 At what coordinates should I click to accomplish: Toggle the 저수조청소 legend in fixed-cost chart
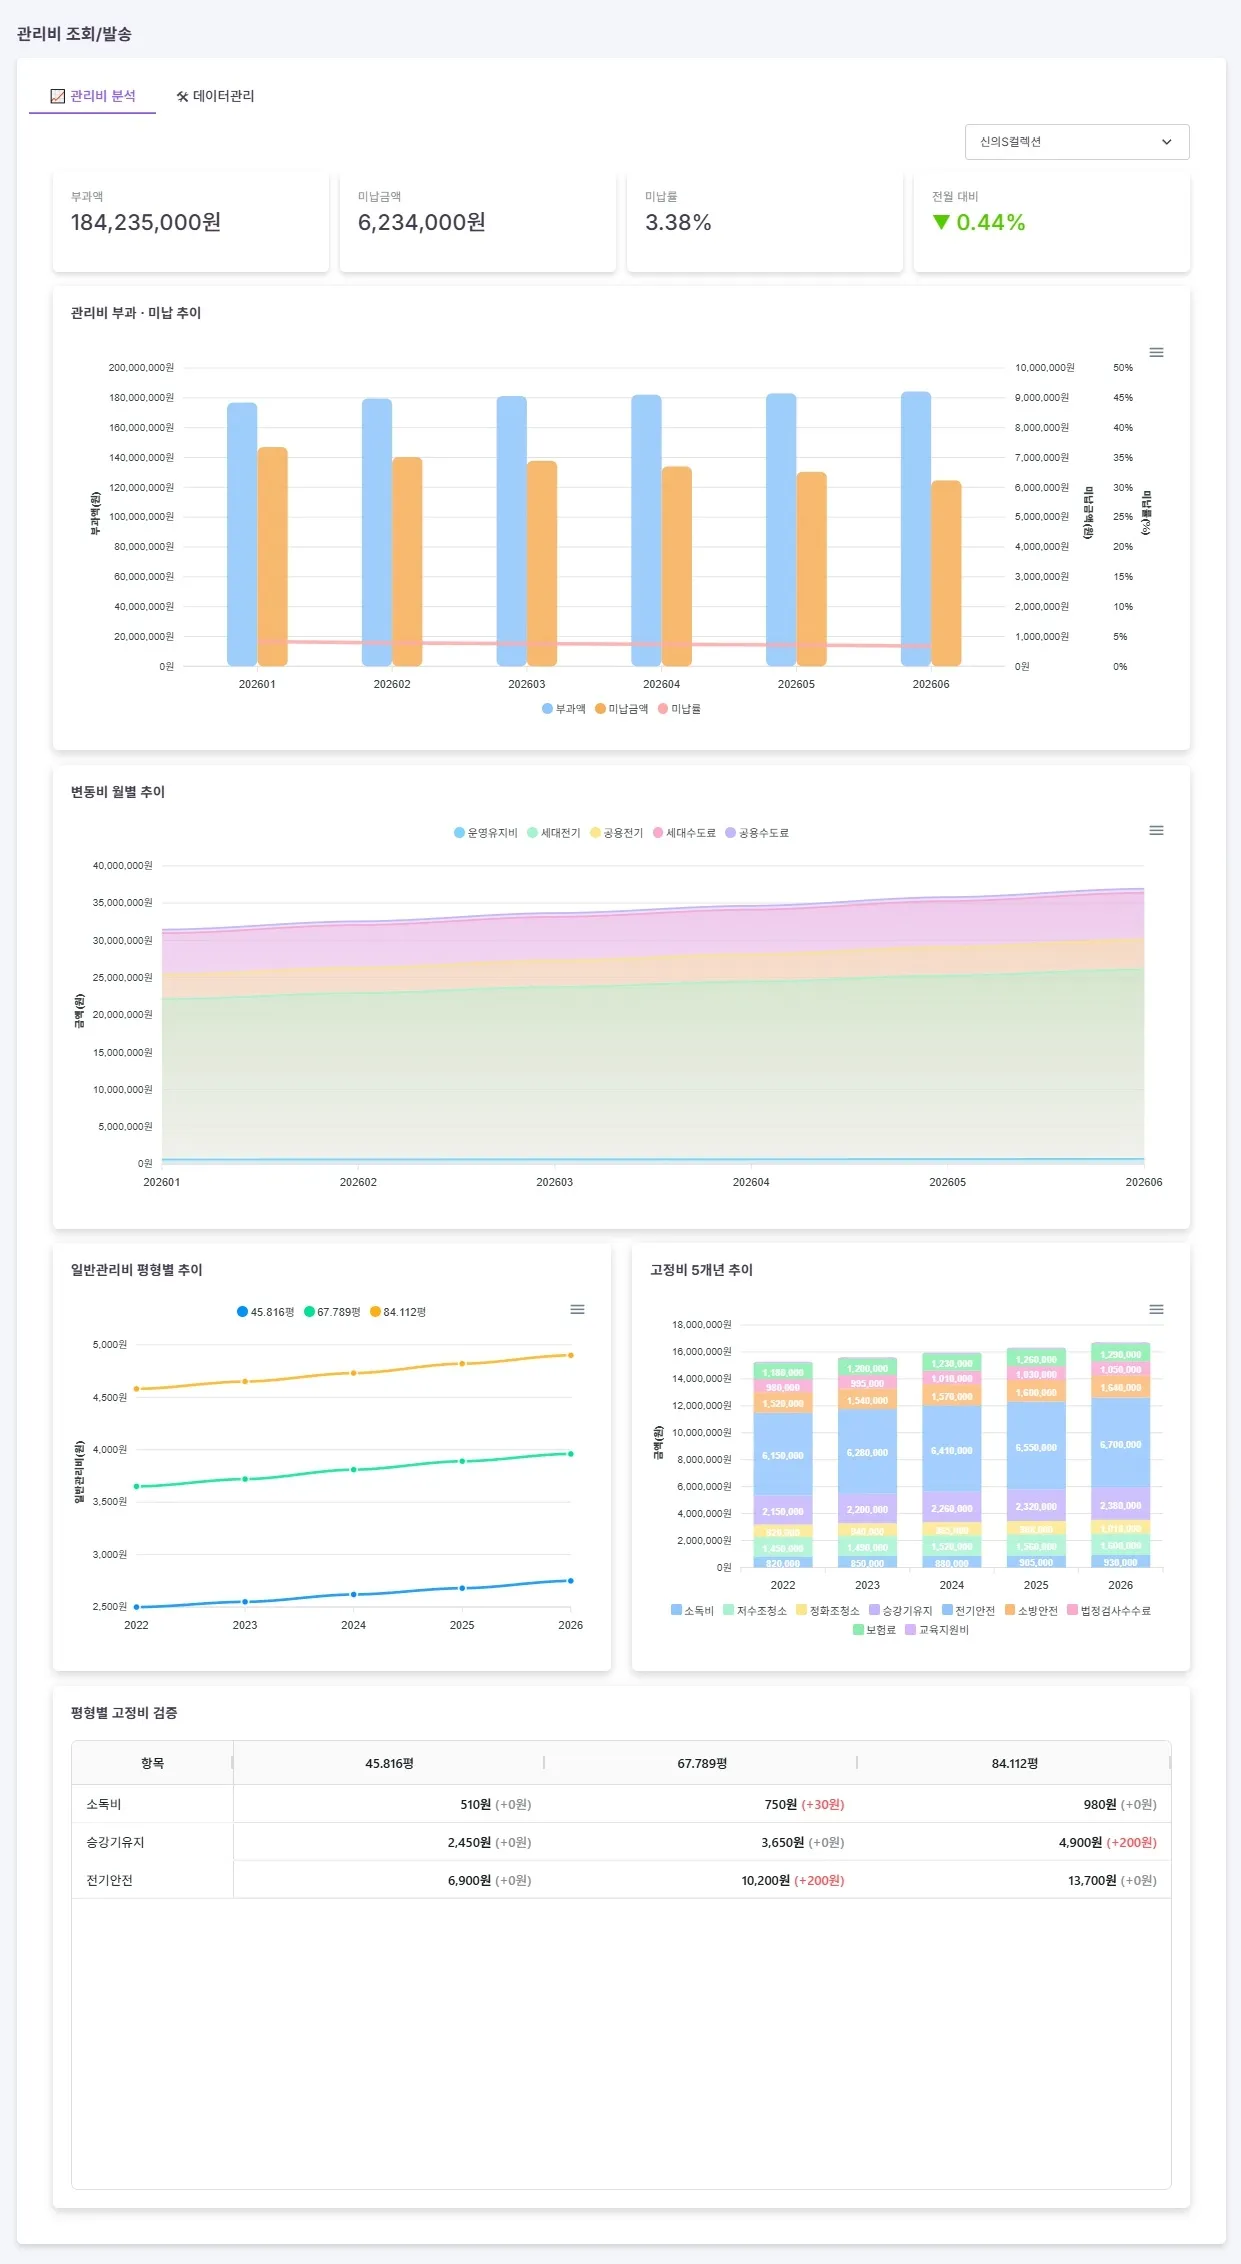pos(756,1611)
